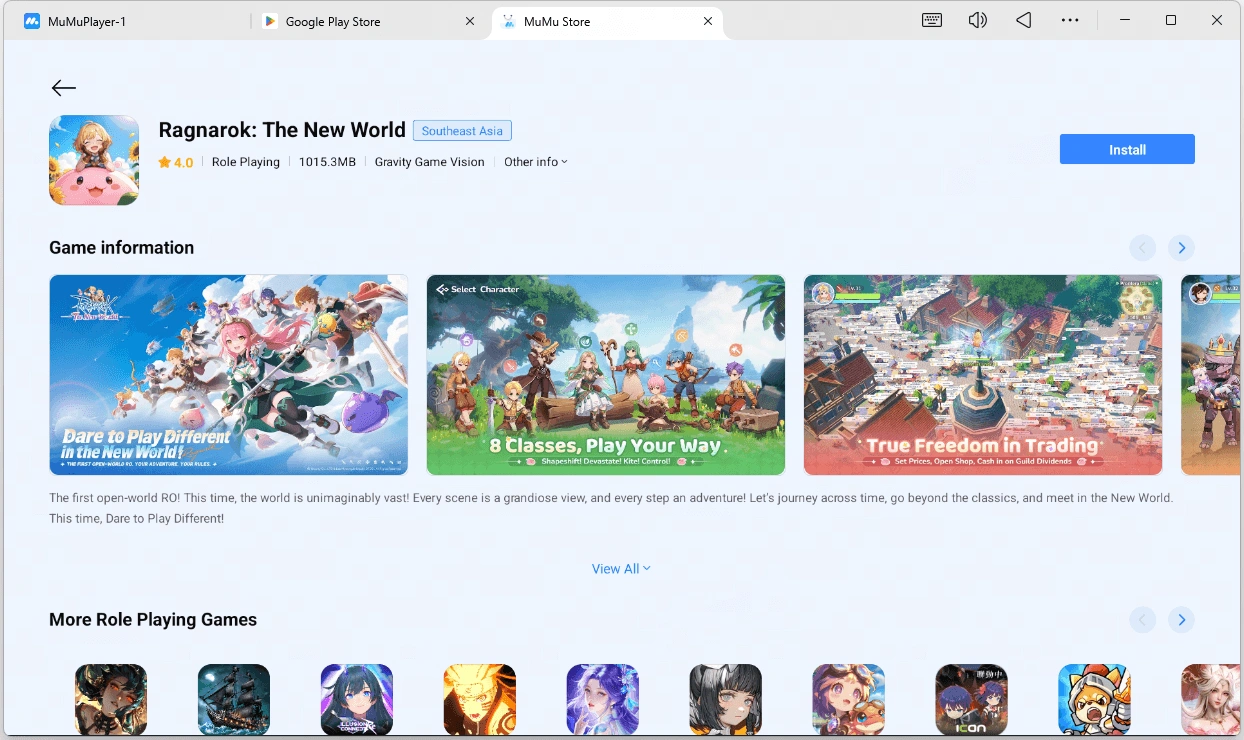Open the Dare to Play Different screenshot
The width and height of the screenshot is (1244, 740).
click(229, 375)
